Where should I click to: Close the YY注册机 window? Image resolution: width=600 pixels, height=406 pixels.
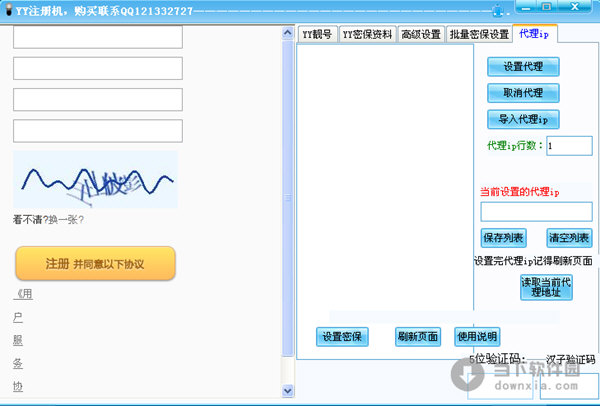pos(575,7)
